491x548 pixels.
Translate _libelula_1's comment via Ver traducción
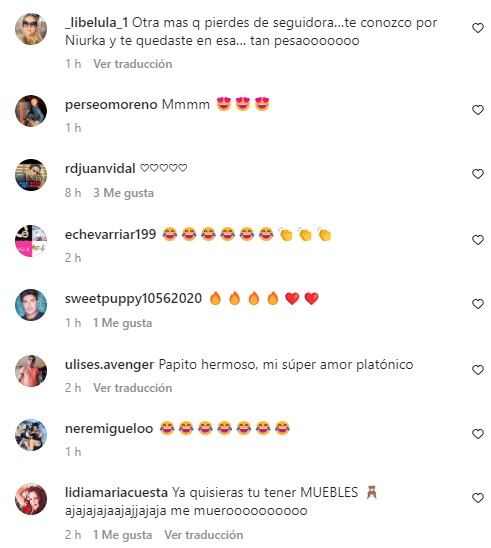tap(132, 64)
